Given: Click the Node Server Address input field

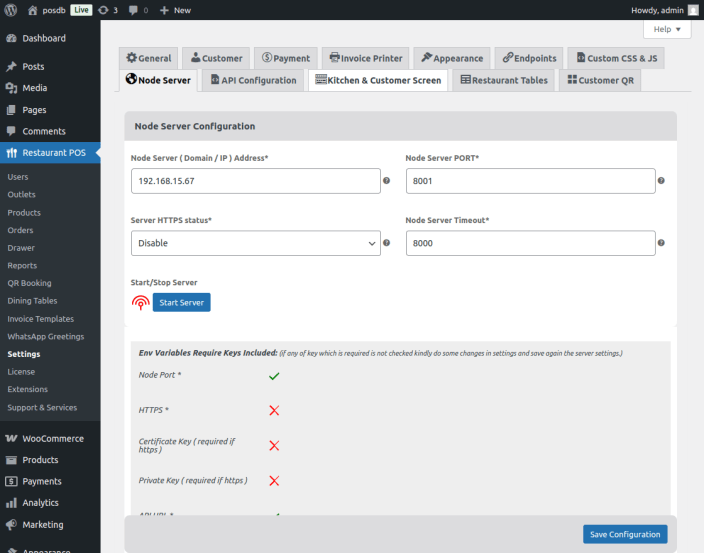Looking at the screenshot, I should (255, 181).
